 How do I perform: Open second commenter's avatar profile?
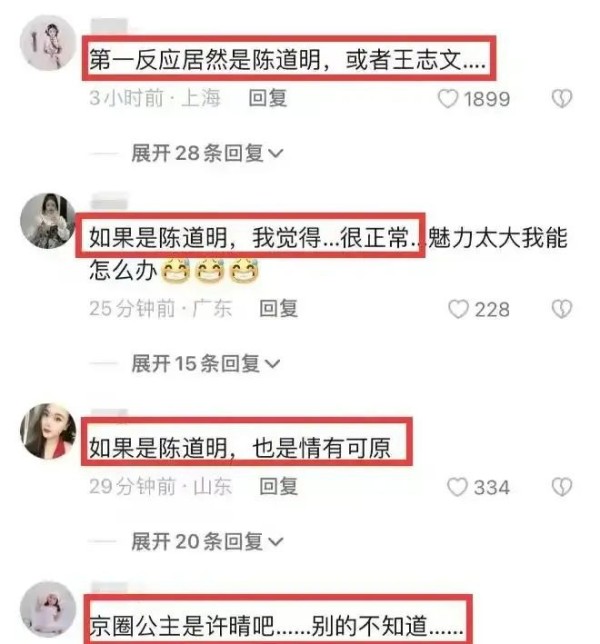click(48, 221)
